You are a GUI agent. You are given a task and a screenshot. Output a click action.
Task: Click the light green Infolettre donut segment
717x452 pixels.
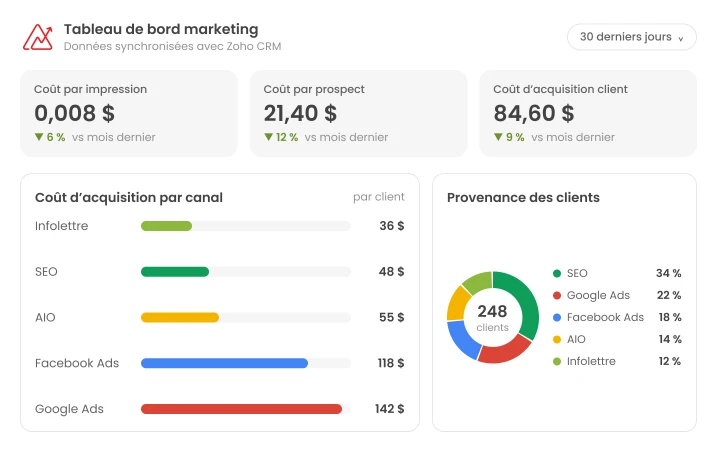479,281
